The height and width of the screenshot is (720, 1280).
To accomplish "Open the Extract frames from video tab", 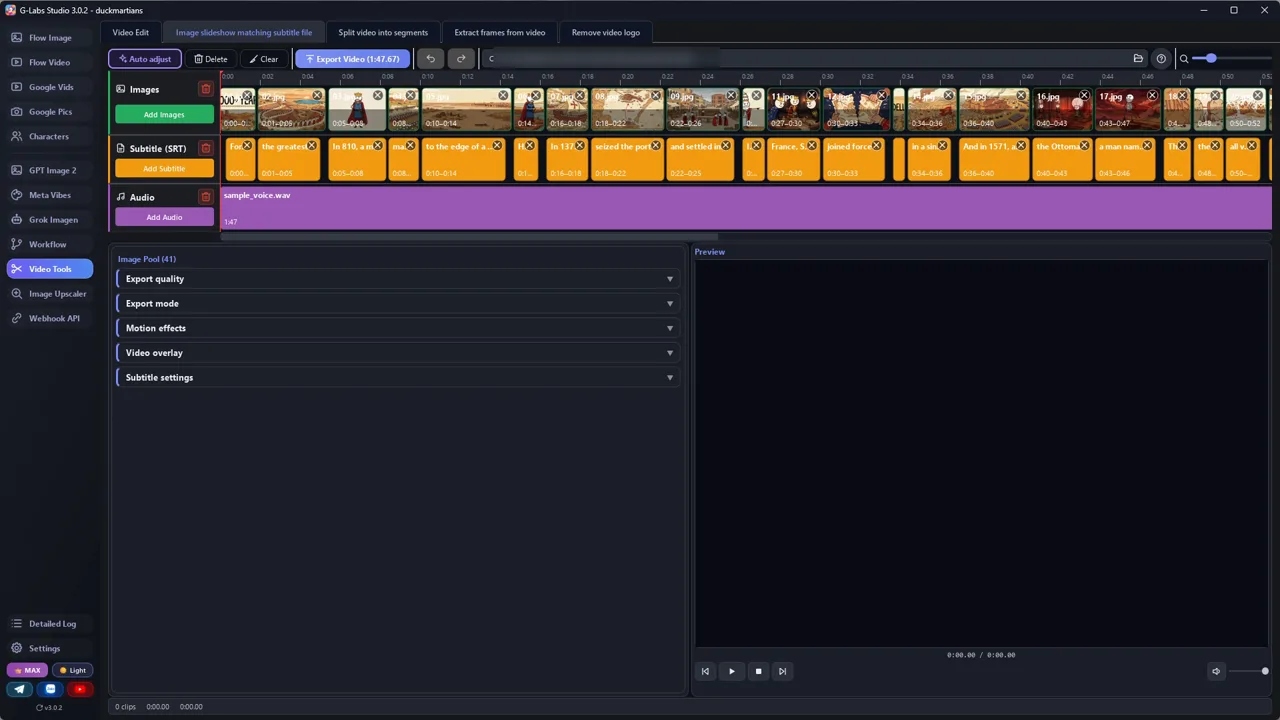I will 500,33.
